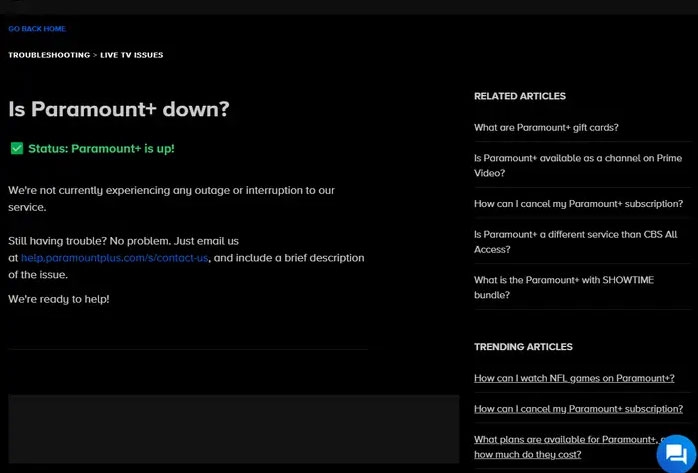Open related 'How can I cancel my Paramount+ subscription?'
Image resolution: width=698 pixels, height=473 pixels.
pos(578,204)
